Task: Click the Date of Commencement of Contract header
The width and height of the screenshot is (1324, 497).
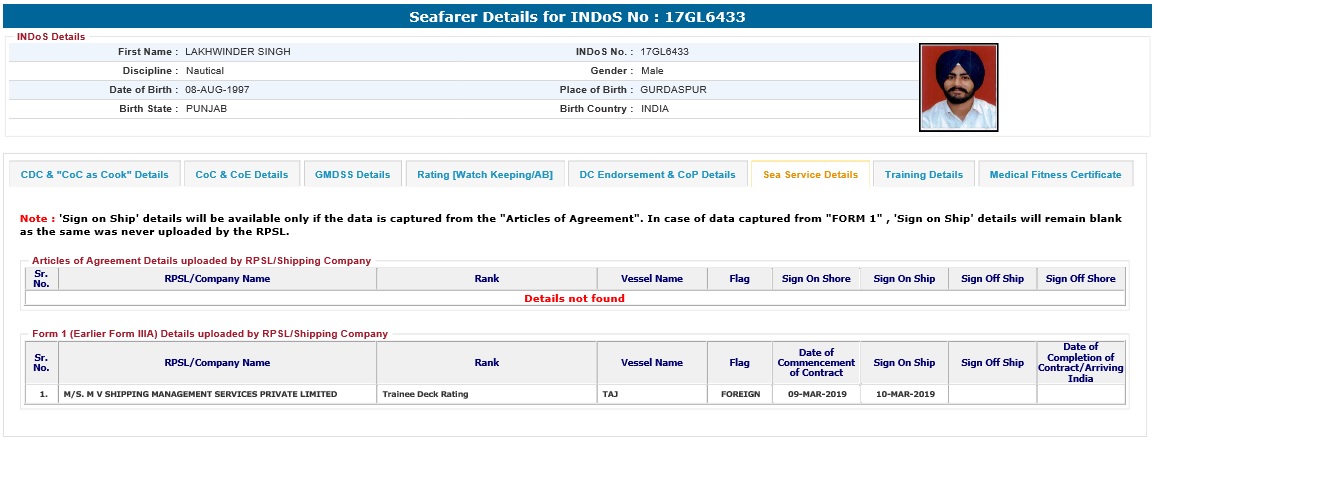Action: click(x=816, y=362)
